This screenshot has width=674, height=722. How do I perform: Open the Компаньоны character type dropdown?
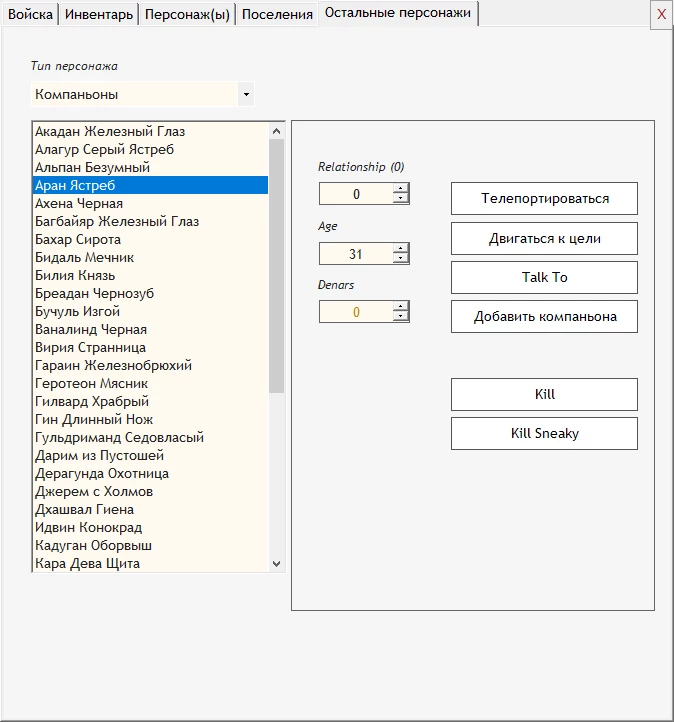pos(246,94)
